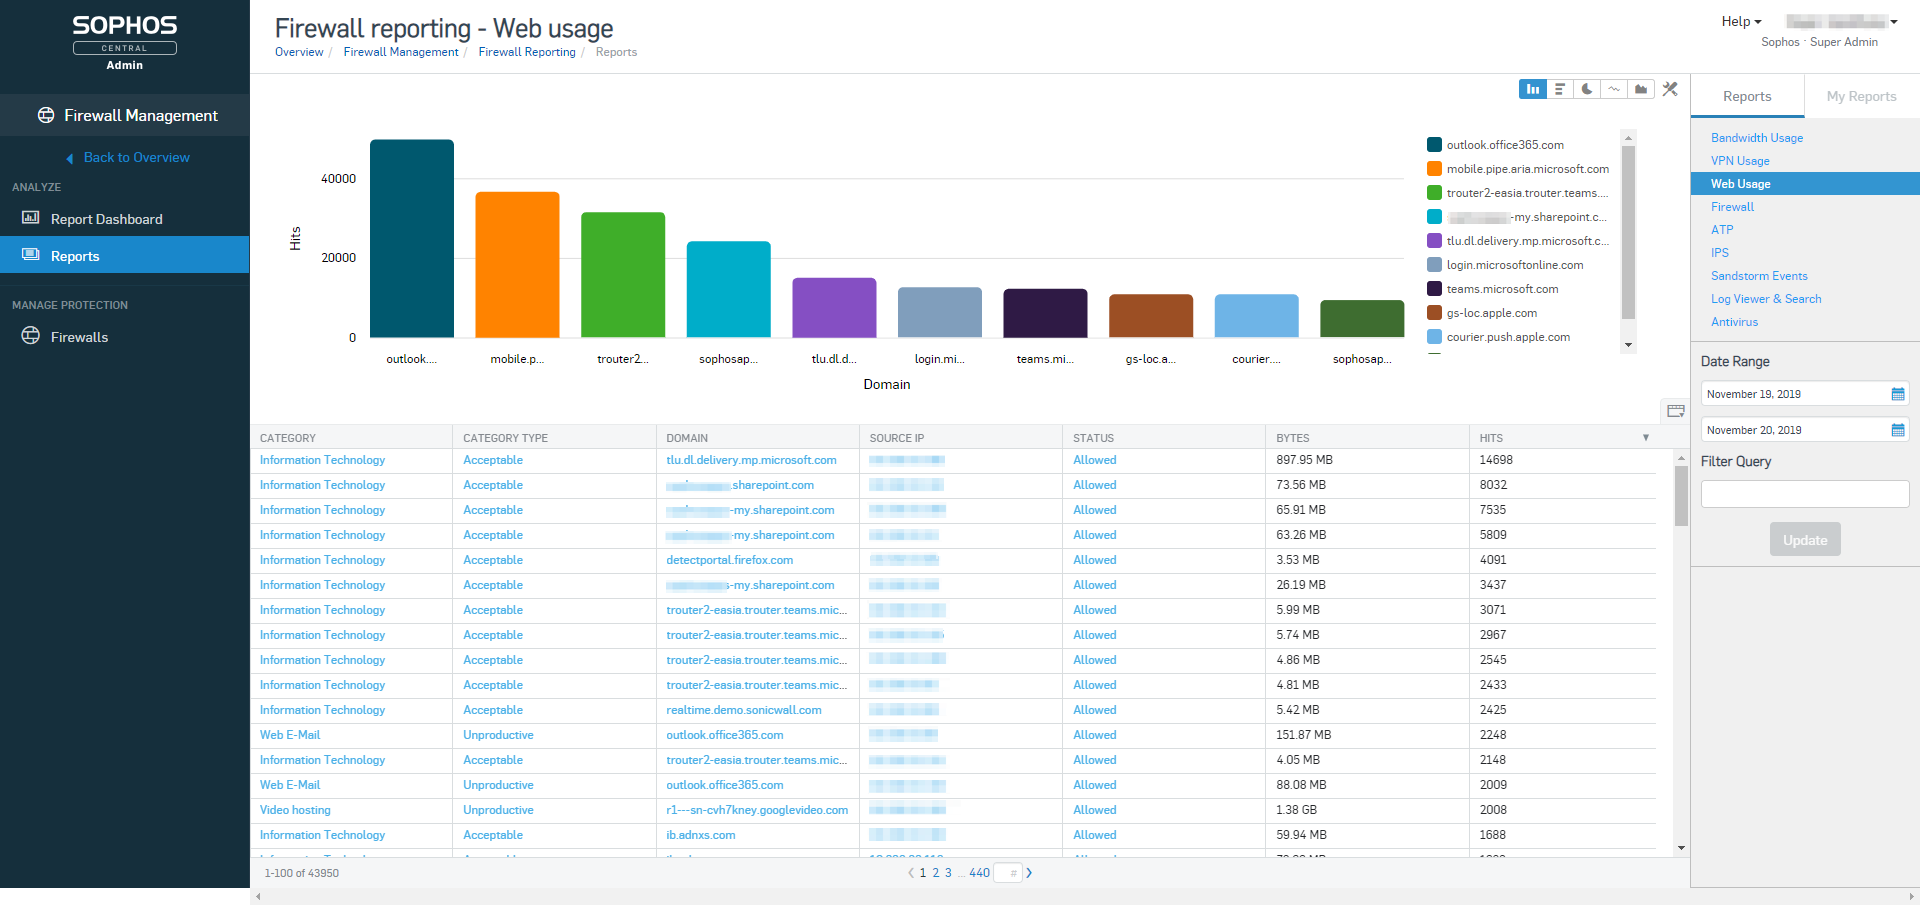Switch to the My Reports tab
Viewport: 1920px width, 905px height.
point(1861,96)
